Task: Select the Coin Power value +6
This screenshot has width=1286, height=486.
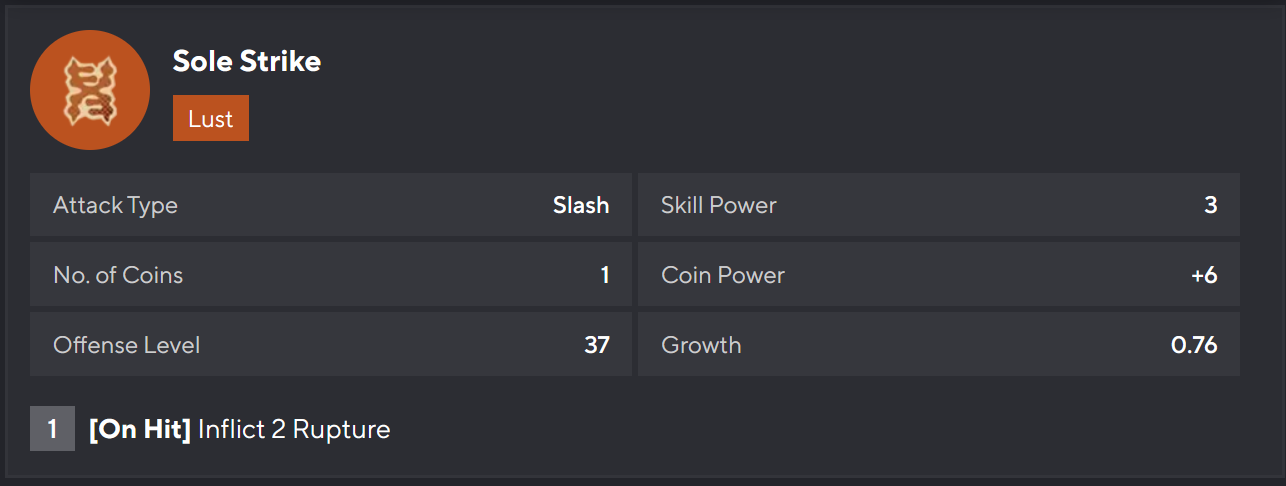Action: click(1204, 275)
